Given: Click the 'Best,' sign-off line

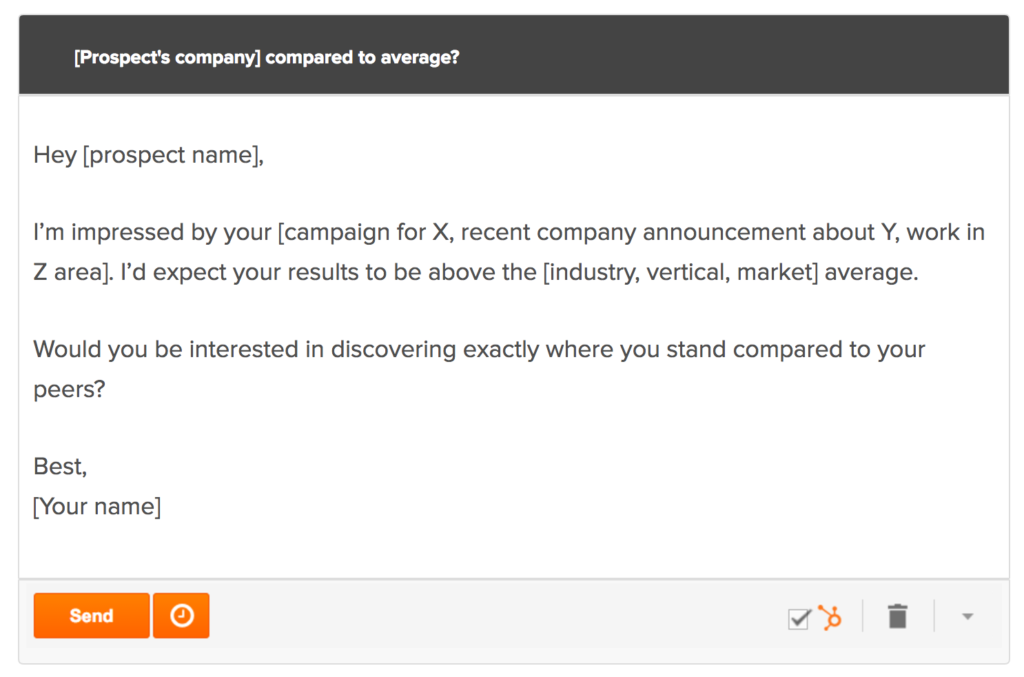Looking at the screenshot, I should pyautogui.click(x=60, y=467).
